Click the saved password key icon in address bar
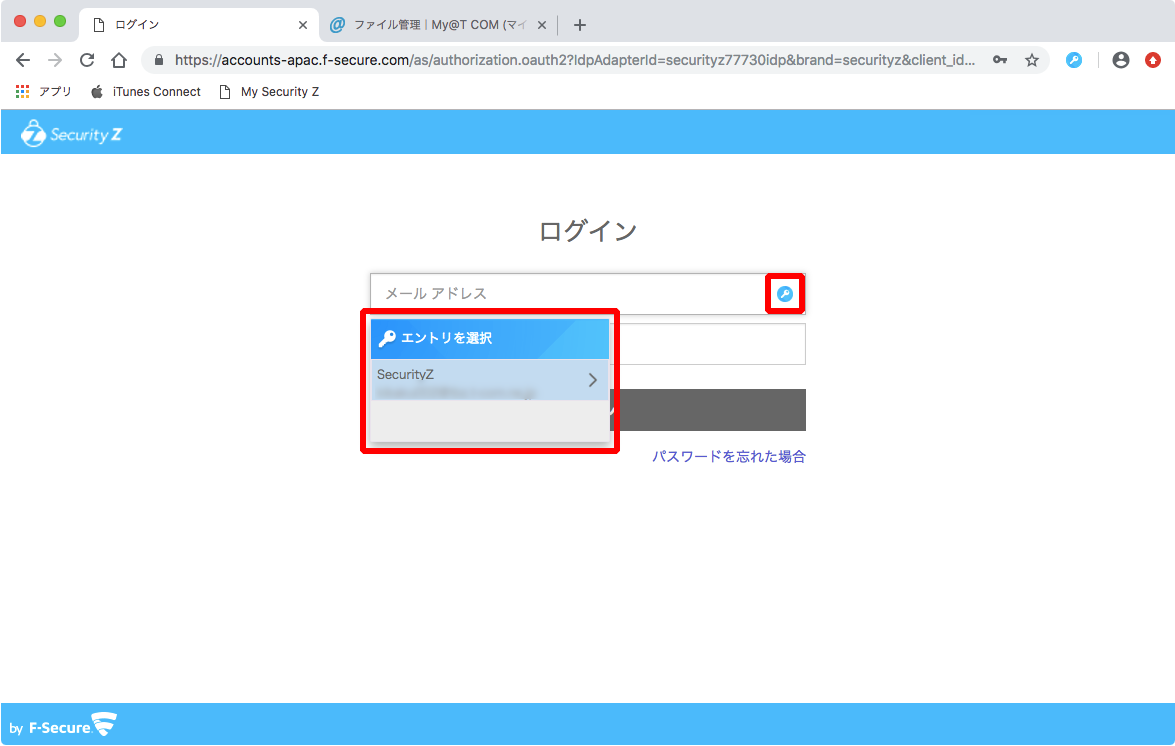This screenshot has width=1175, height=746. point(999,60)
